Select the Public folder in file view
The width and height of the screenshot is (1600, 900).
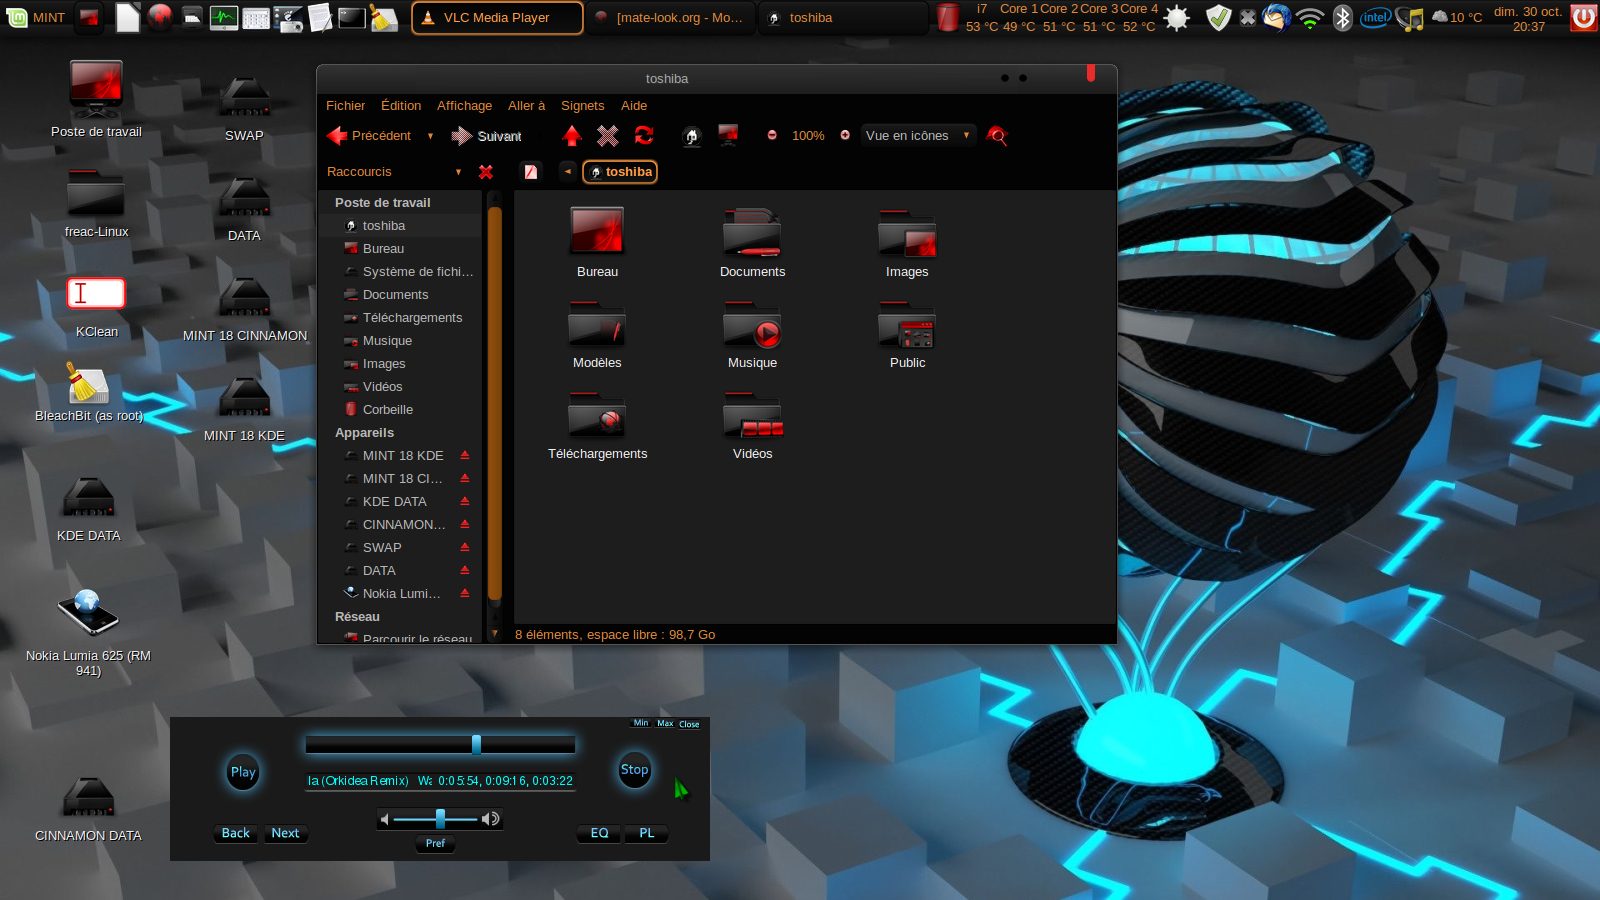907,334
